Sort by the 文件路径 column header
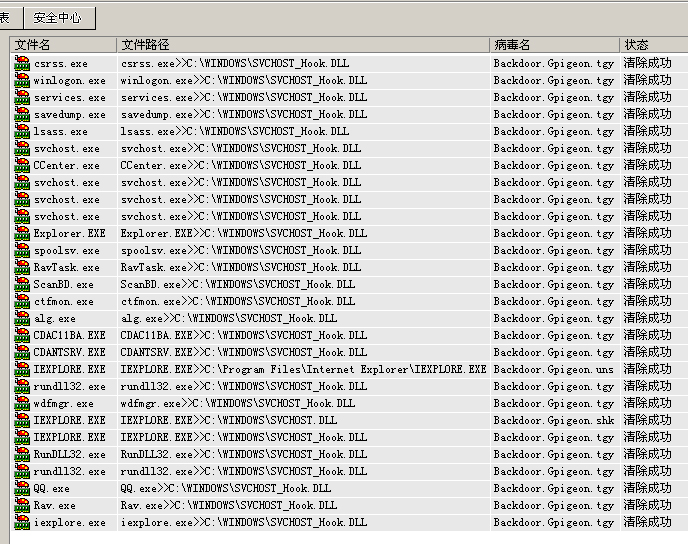688x544 pixels. [x=303, y=45]
